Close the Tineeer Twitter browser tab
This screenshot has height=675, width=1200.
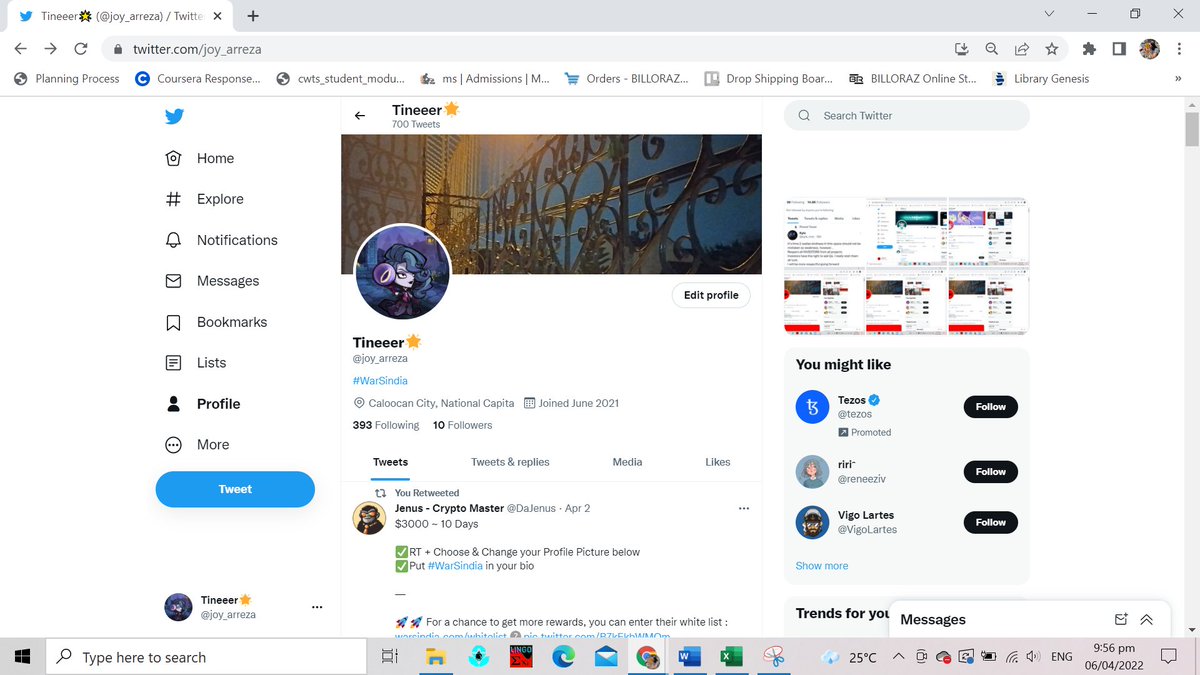coord(217,16)
